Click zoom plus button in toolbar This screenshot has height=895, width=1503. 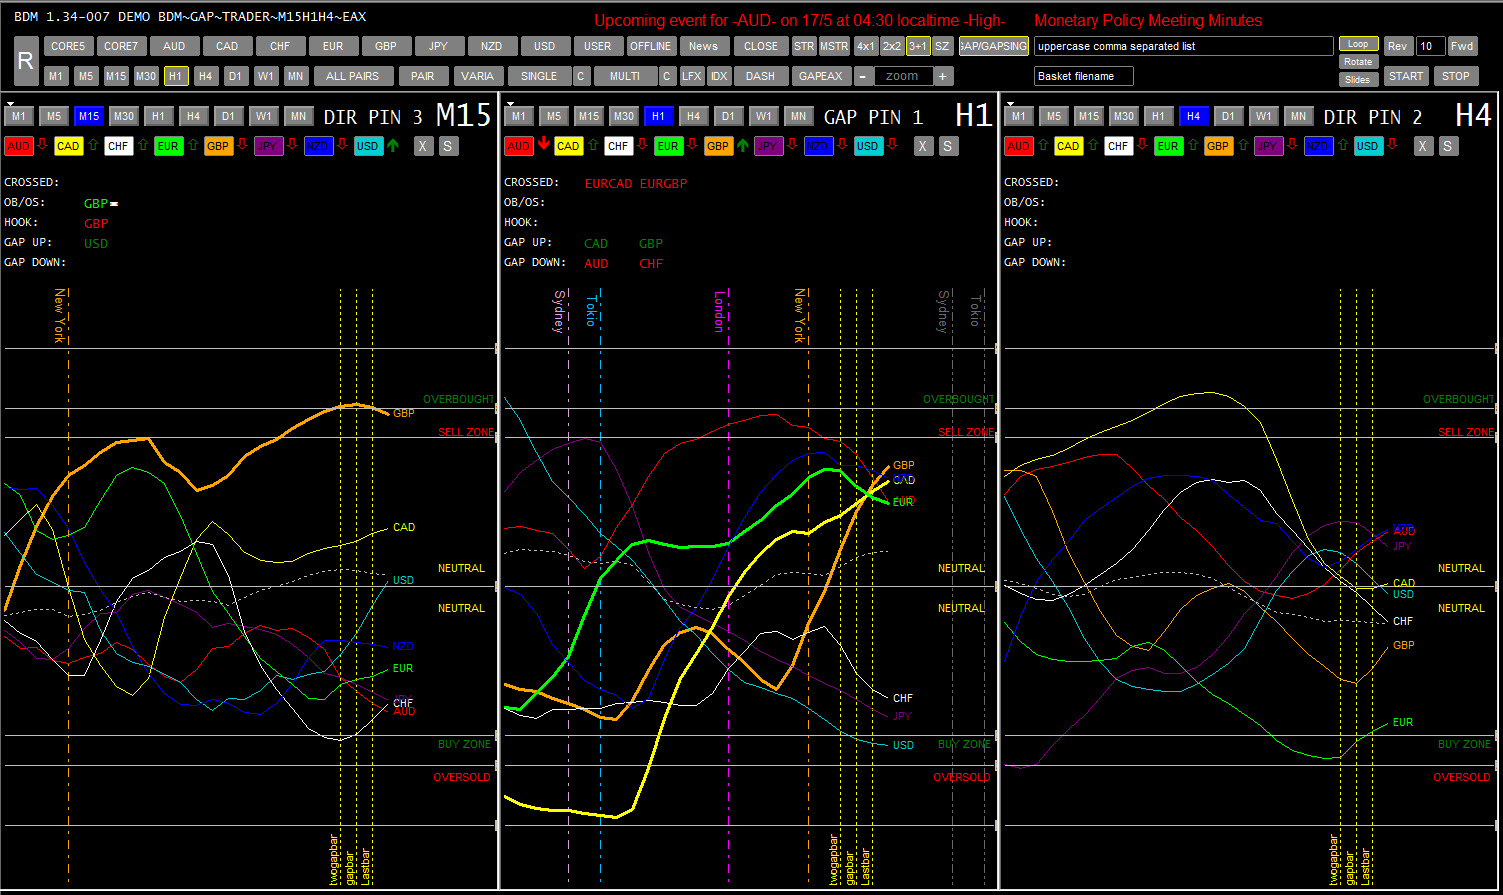pos(944,76)
